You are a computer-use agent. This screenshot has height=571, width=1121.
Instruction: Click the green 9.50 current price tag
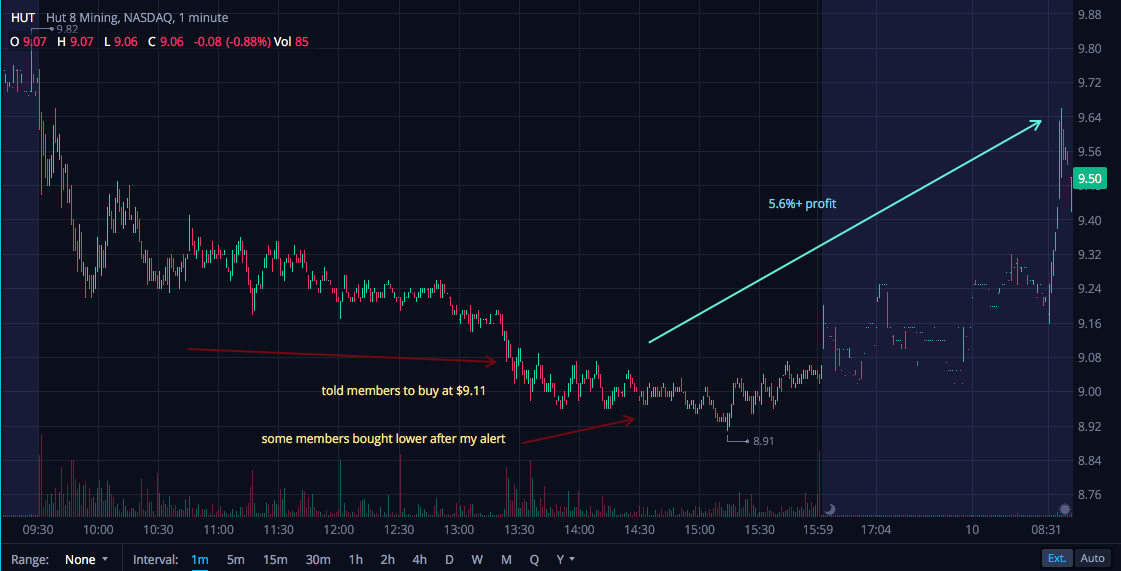(x=1090, y=178)
